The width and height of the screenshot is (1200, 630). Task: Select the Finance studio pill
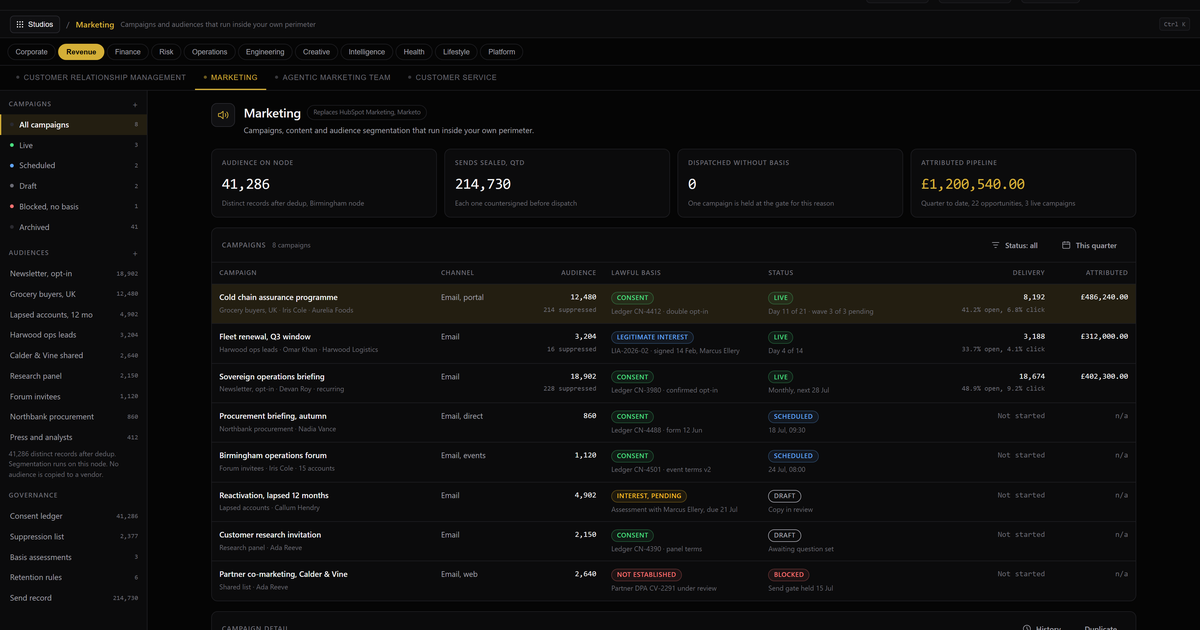coord(128,52)
